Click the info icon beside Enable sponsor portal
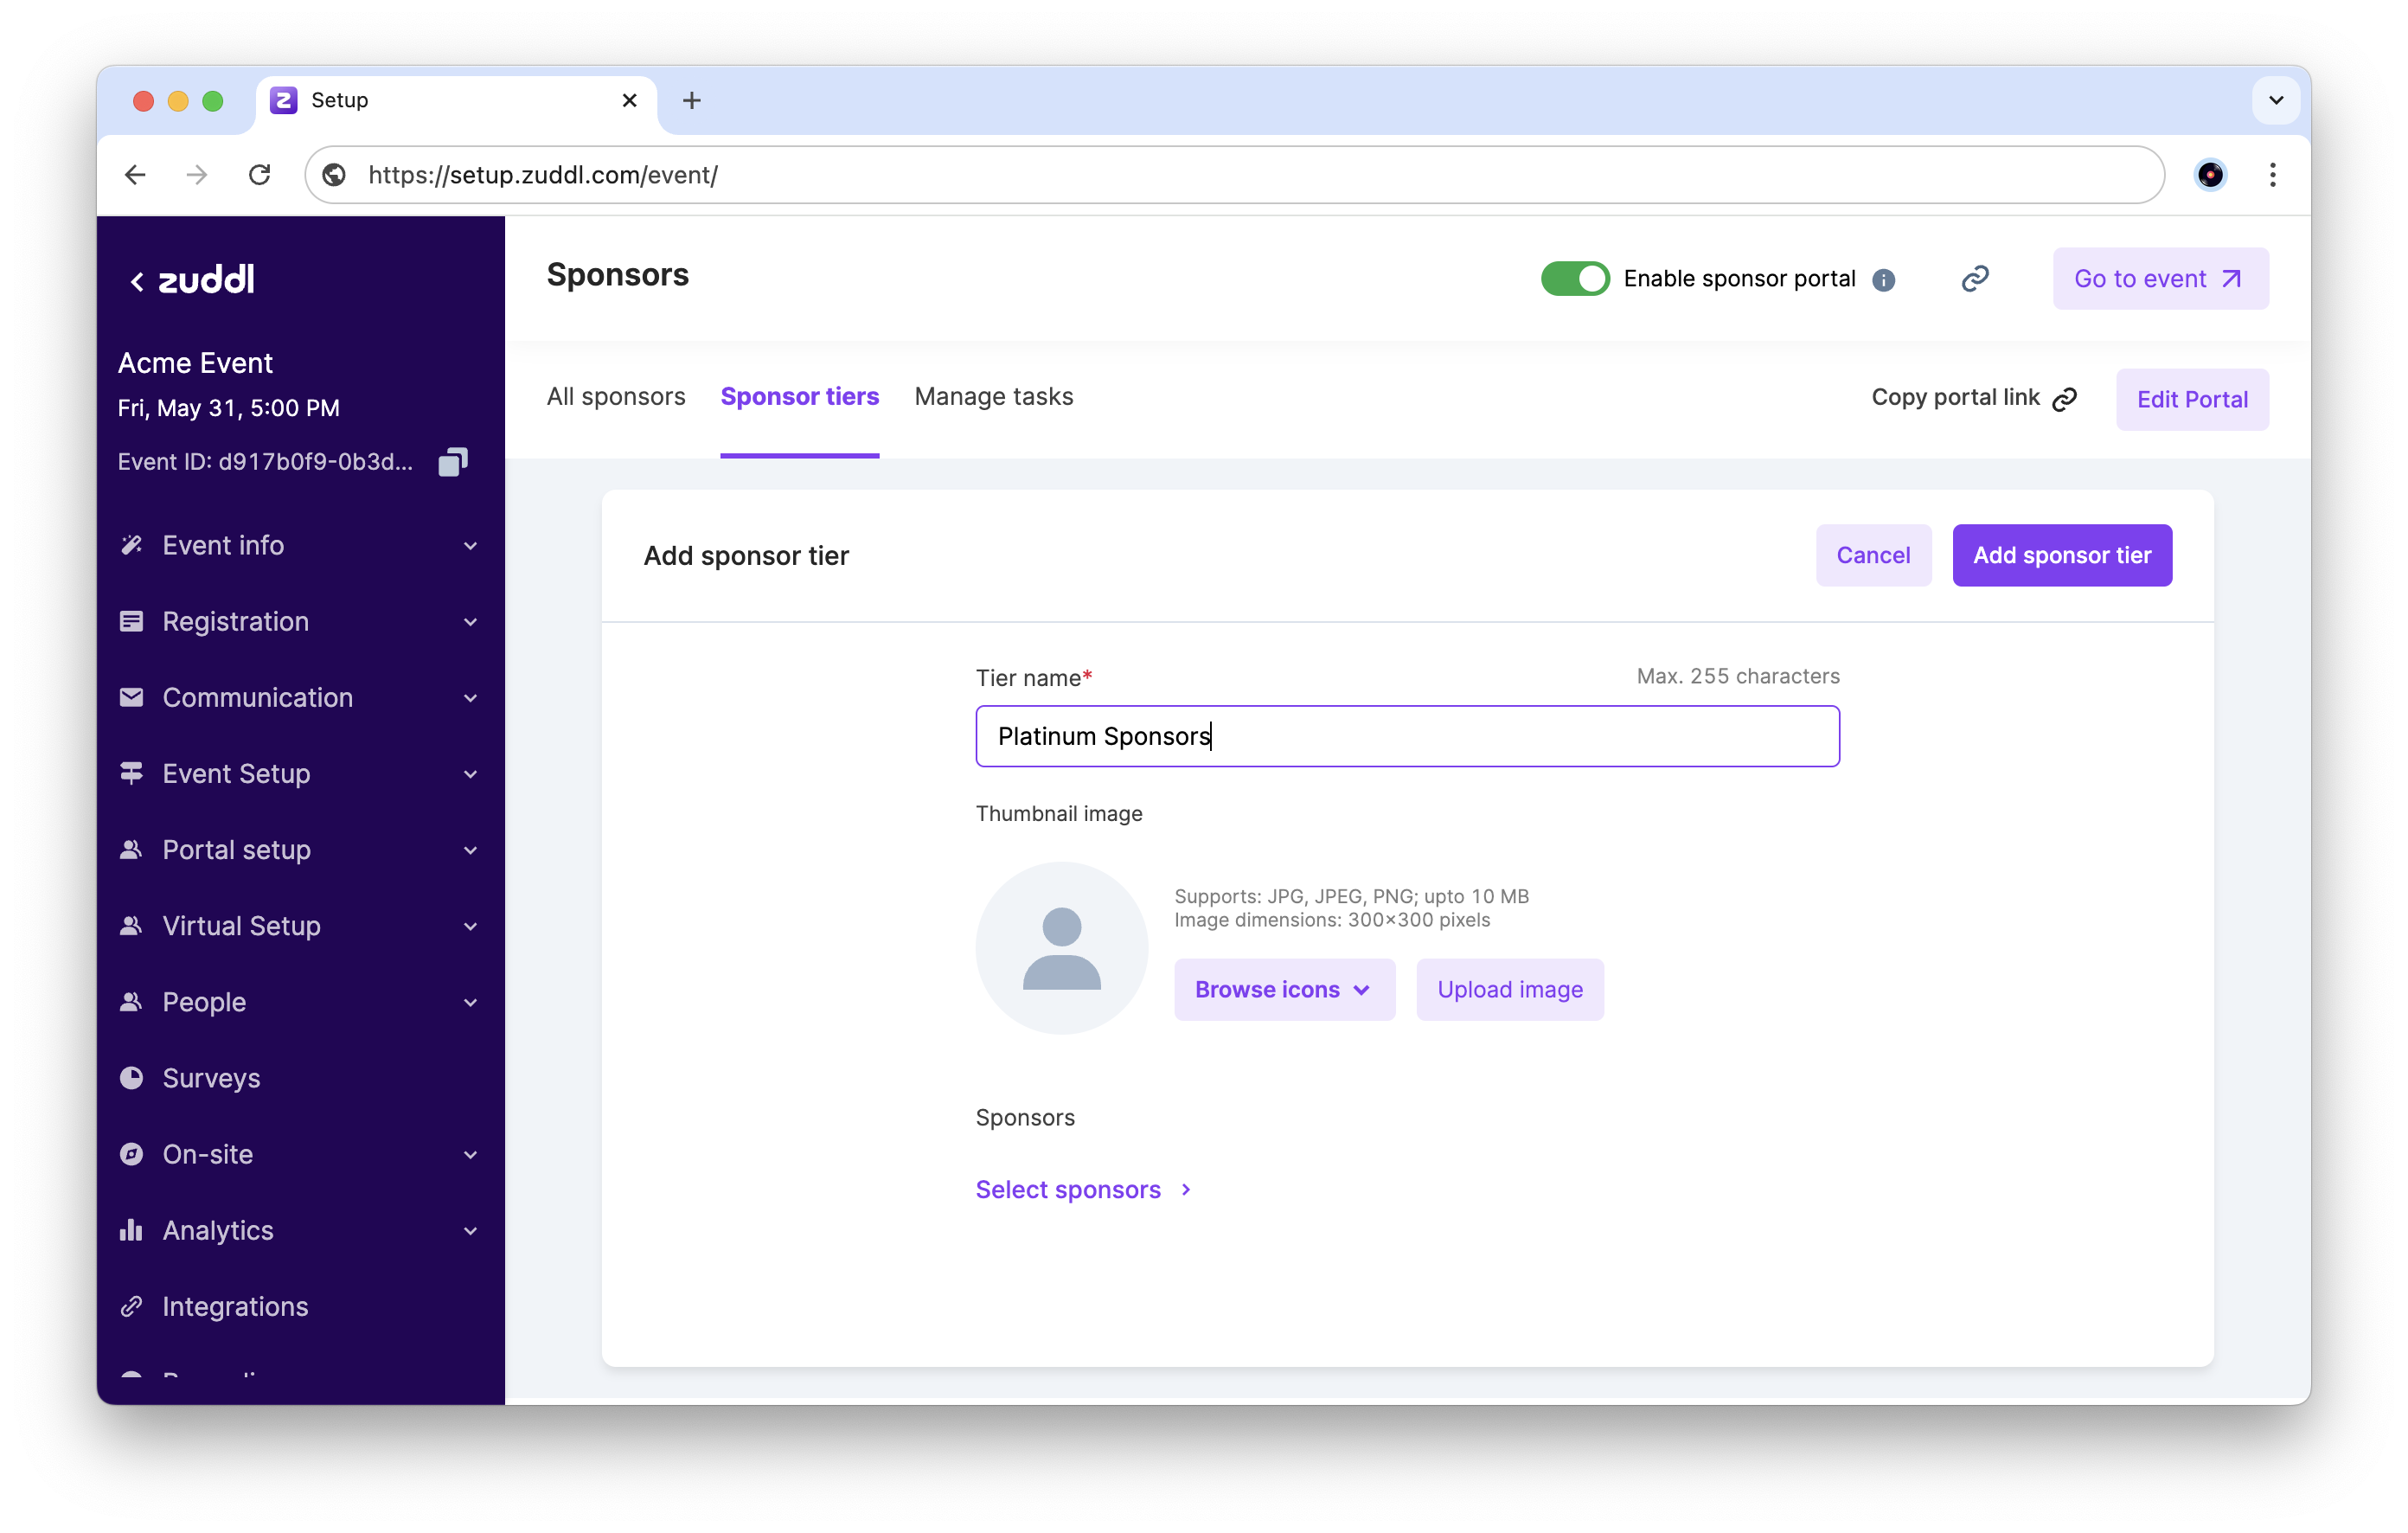This screenshot has width=2408, height=1533. (1883, 280)
